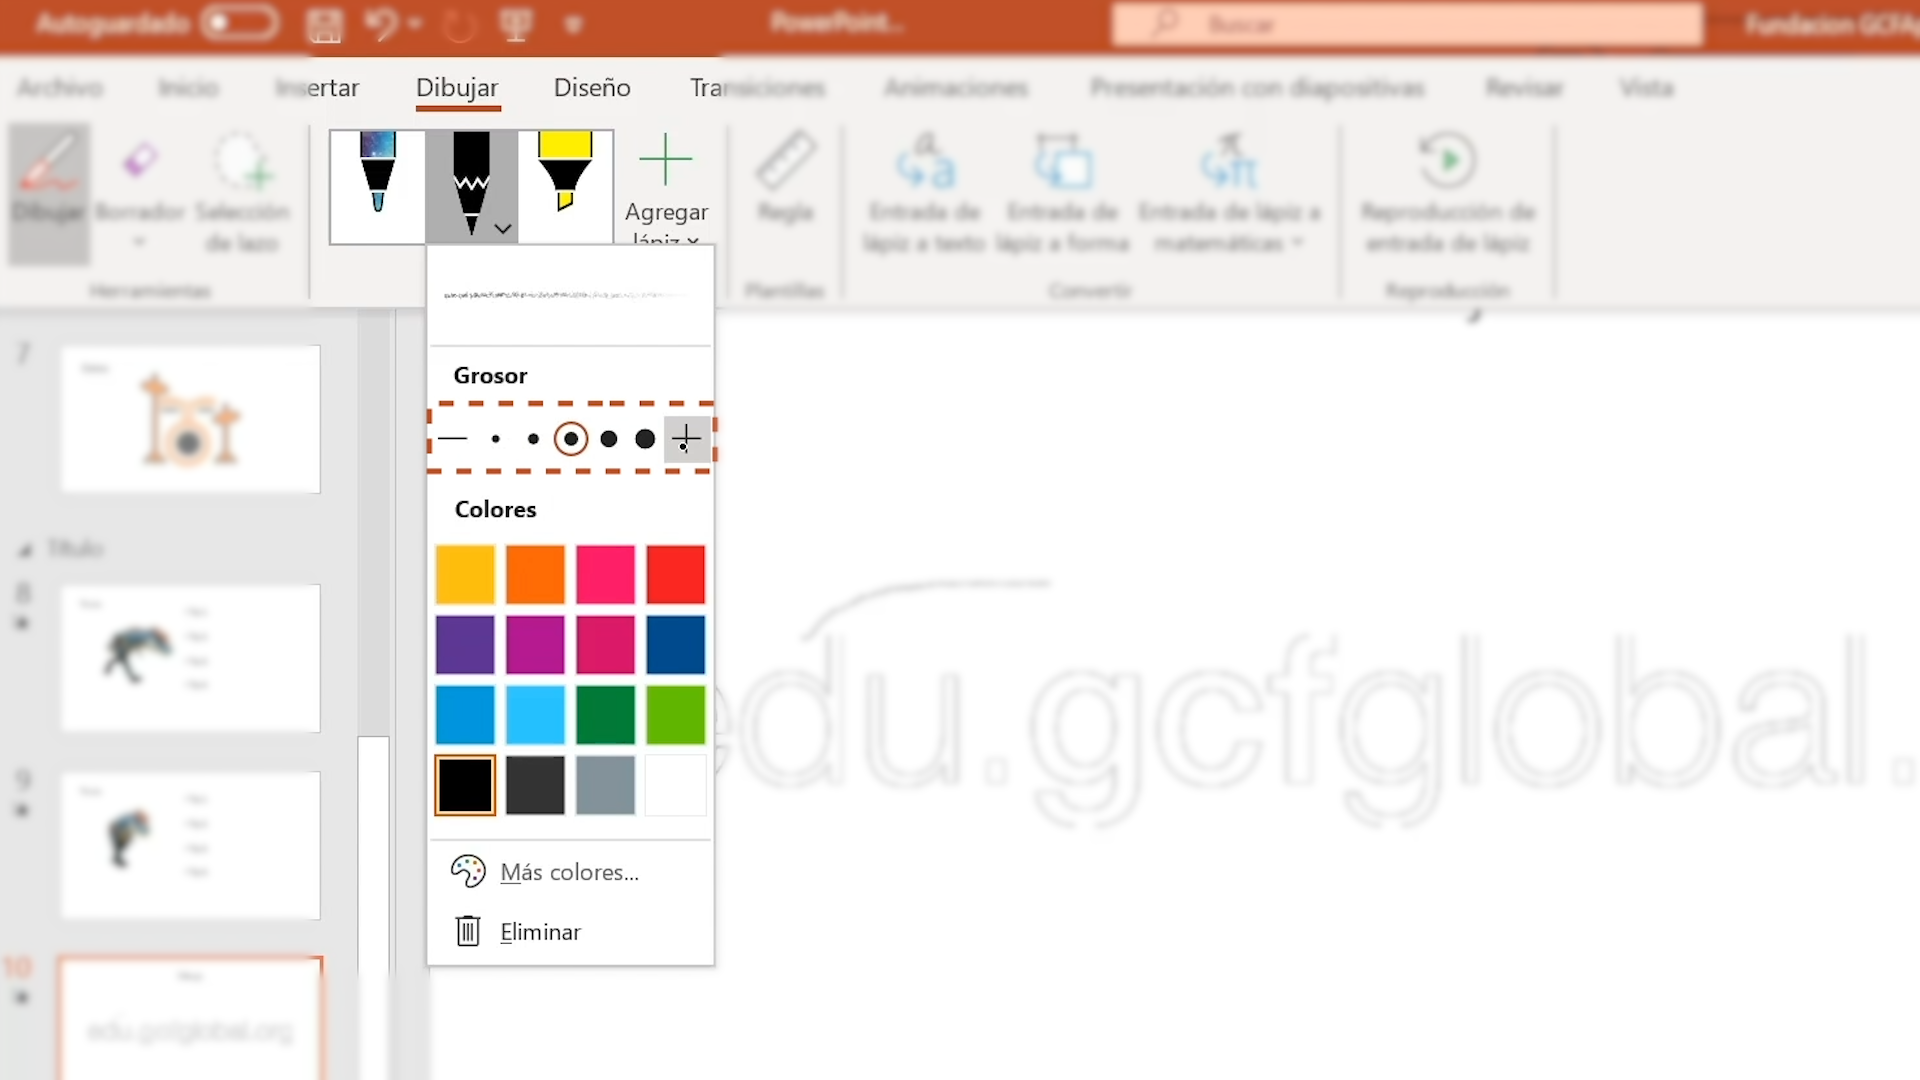
Task: Choose the largest thickness dot
Action: (x=645, y=438)
